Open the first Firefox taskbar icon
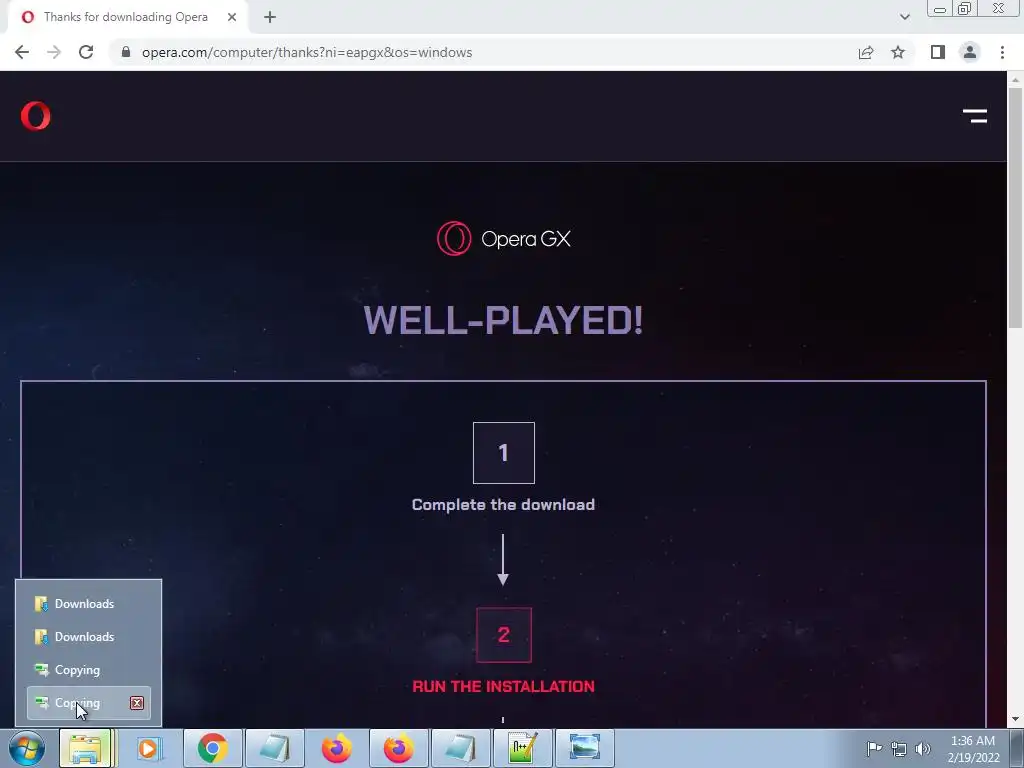The height and width of the screenshot is (768, 1024). pos(336,748)
